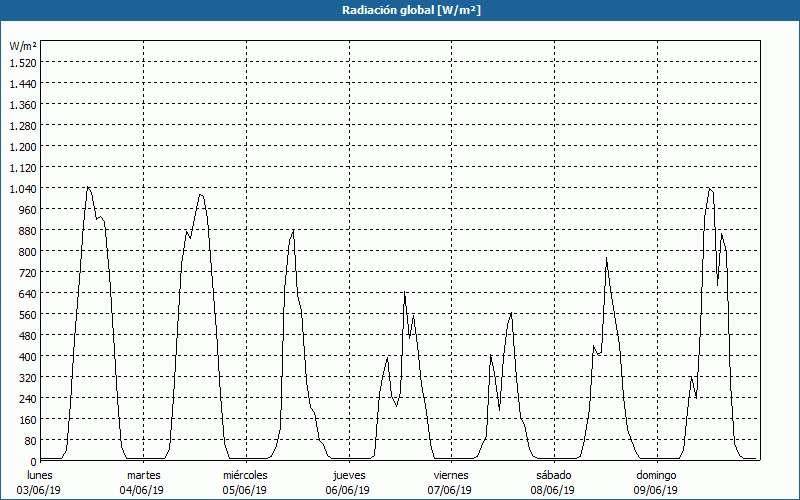Viewport: 800px width, 500px height.
Task: Click the 'martes' day label
Action: pyautogui.click(x=144, y=475)
